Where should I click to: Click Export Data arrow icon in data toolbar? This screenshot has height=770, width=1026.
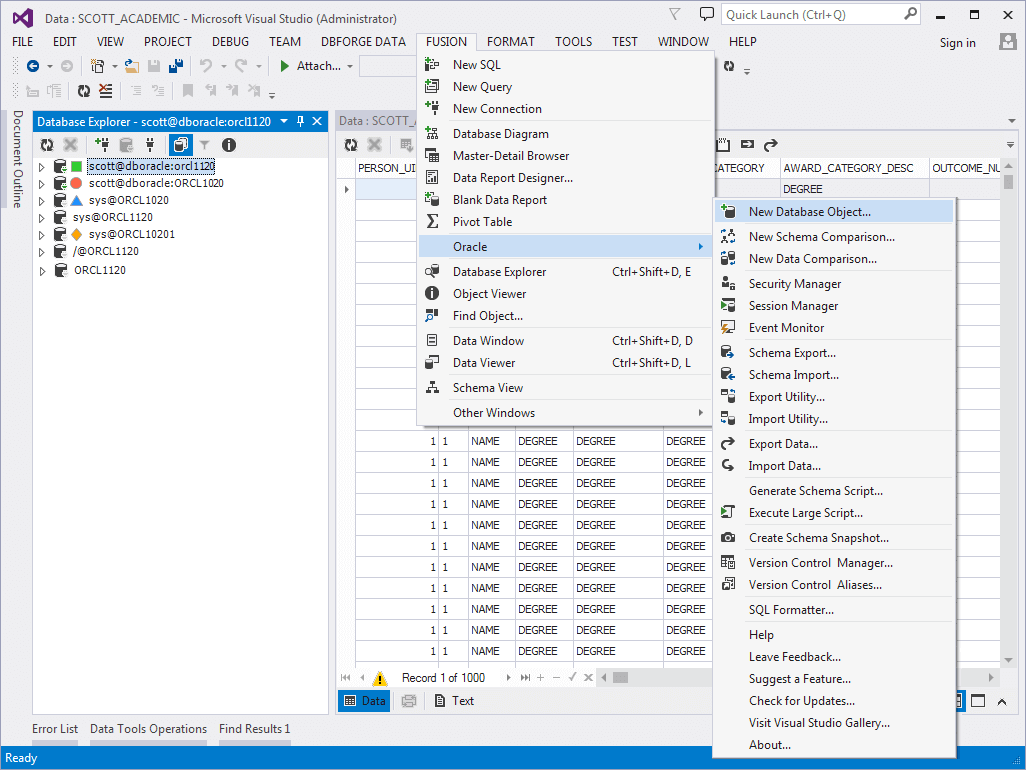[771, 145]
